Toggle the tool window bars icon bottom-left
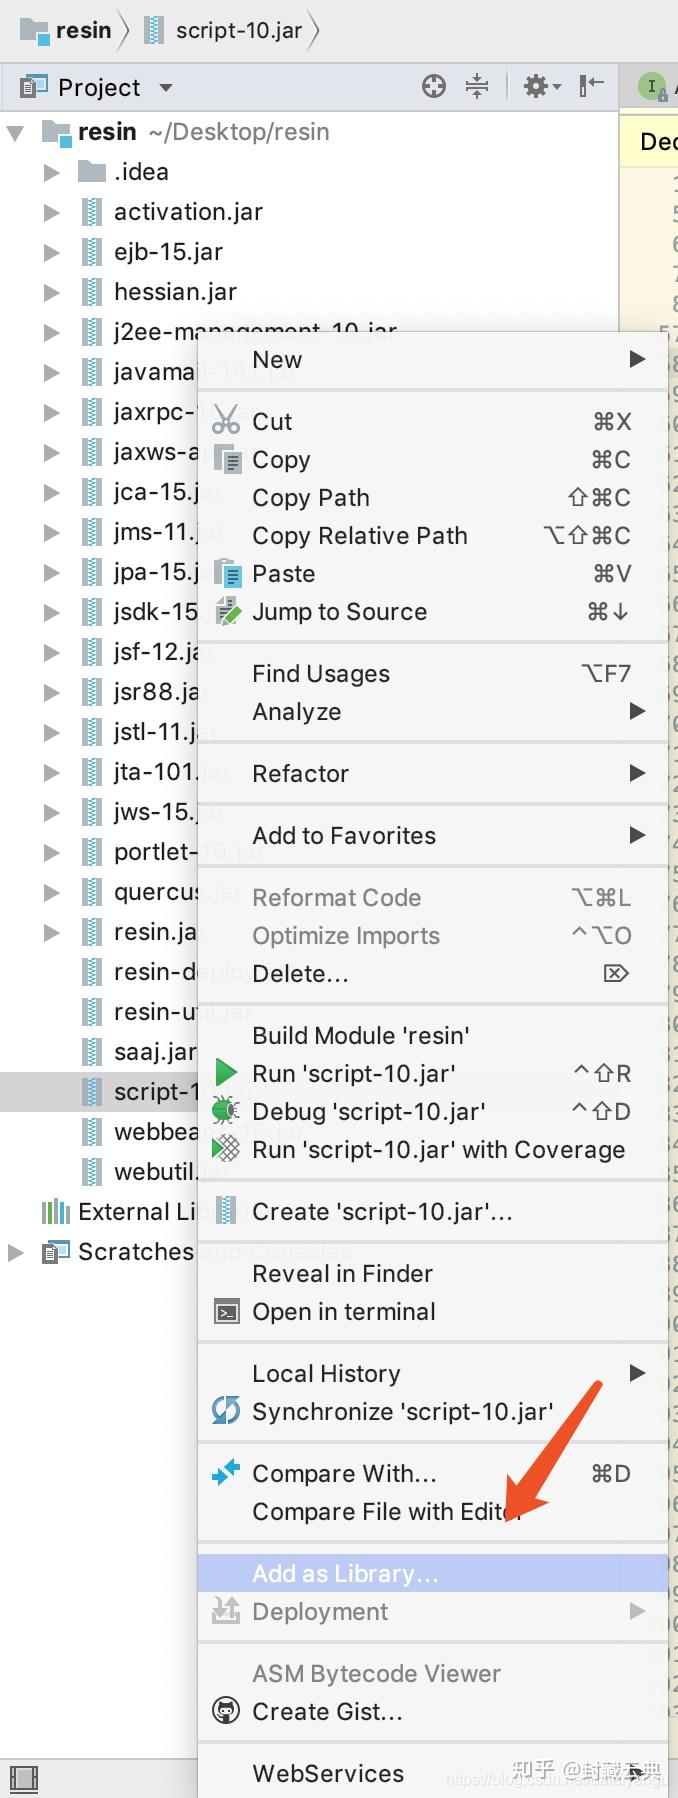This screenshot has width=678, height=1798. pyautogui.click(x=24, y=1779)
